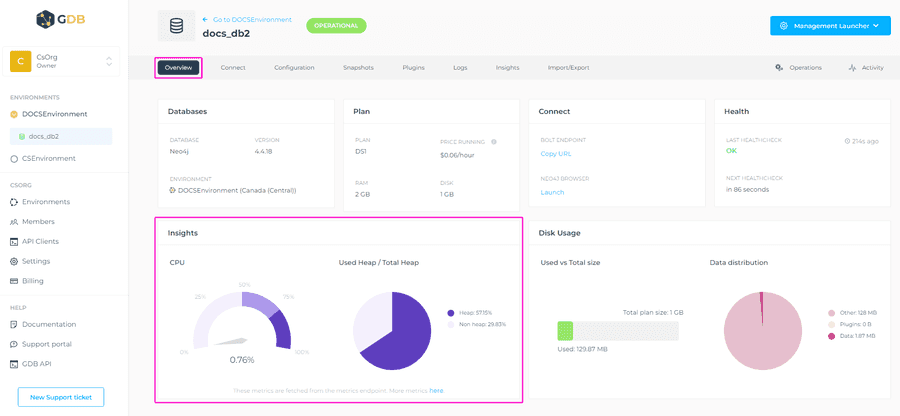
Task: Open the Management Launcher dropdown
Action: pos(830,26)
